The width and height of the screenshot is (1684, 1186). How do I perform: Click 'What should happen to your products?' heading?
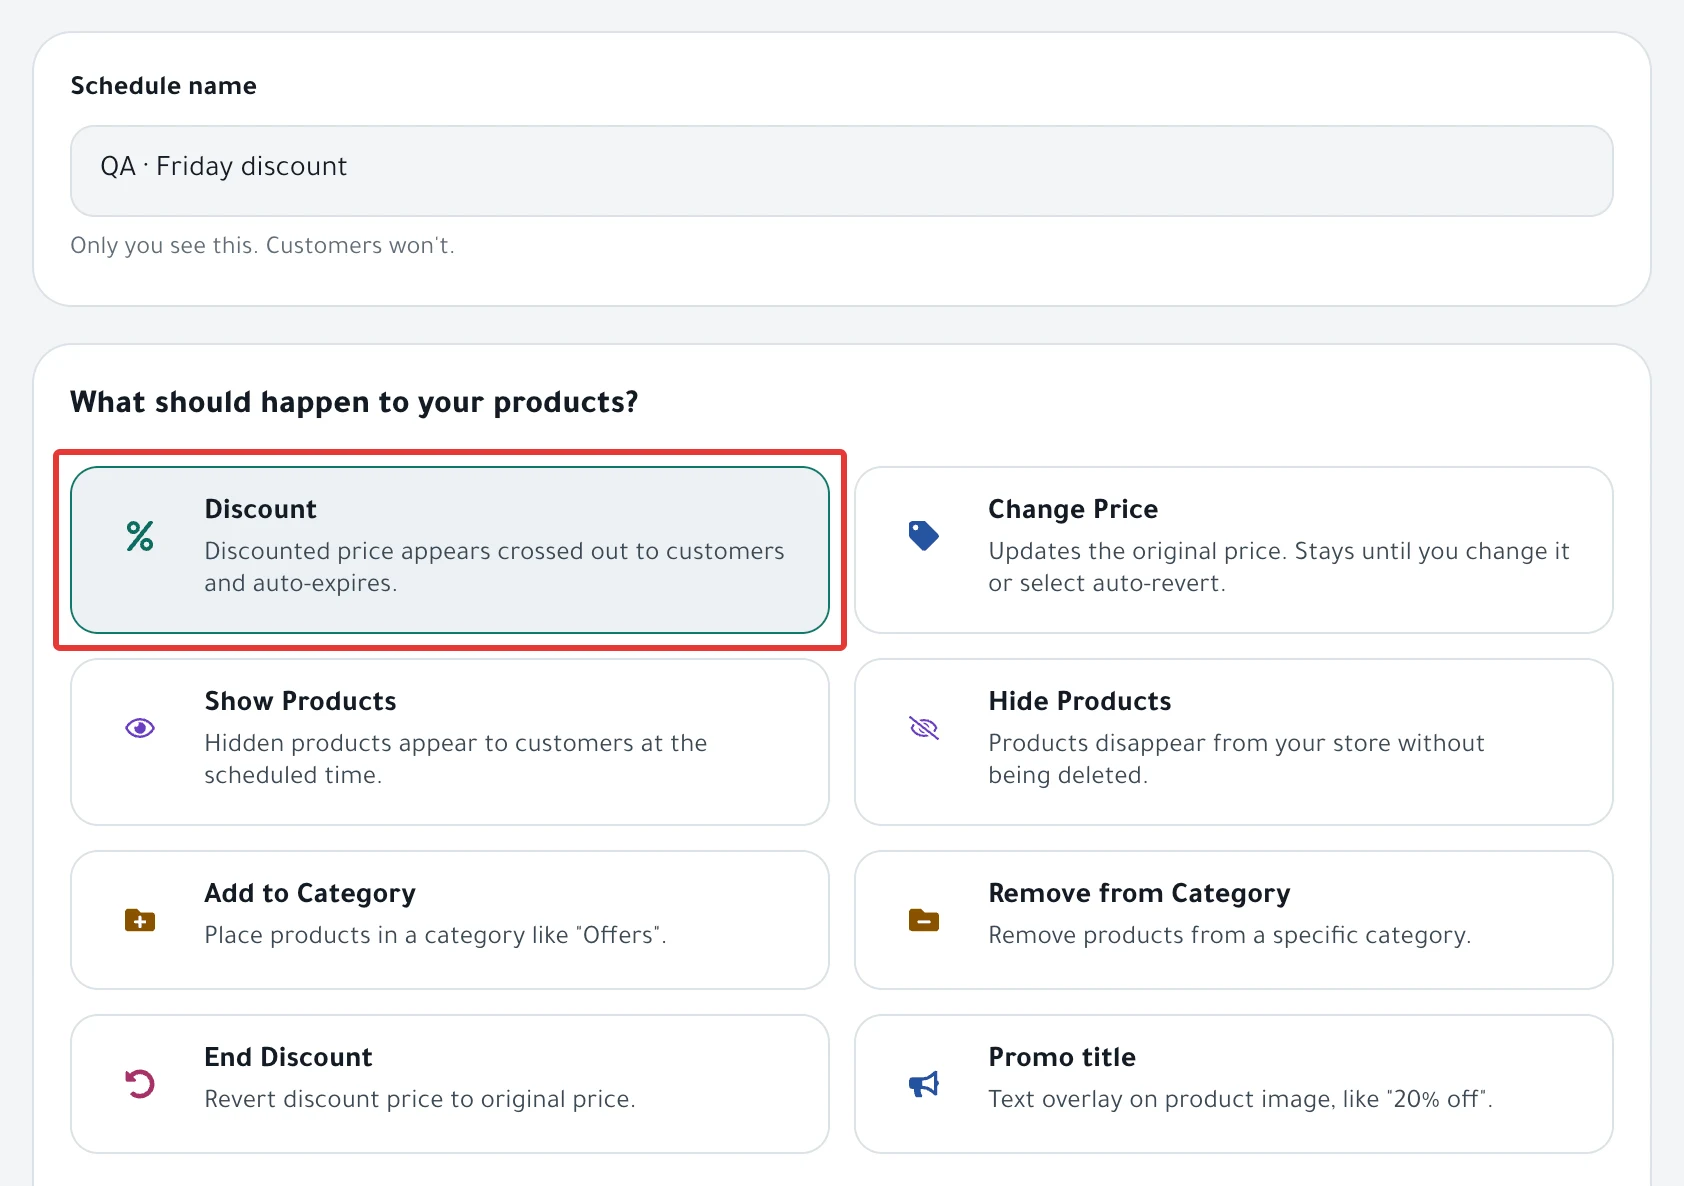point(354,402)
